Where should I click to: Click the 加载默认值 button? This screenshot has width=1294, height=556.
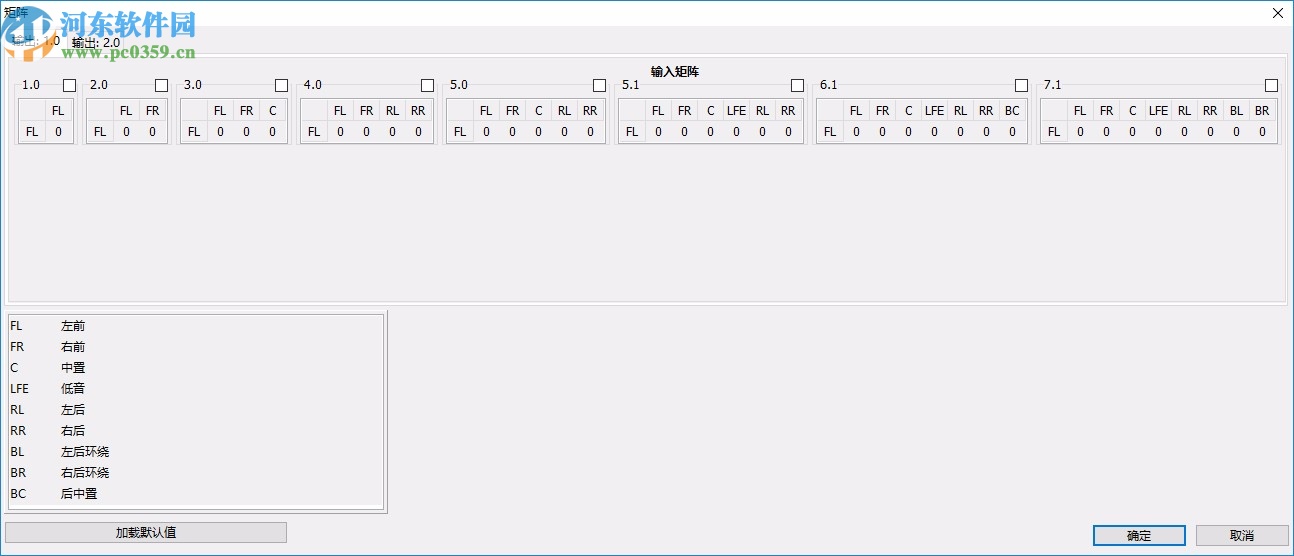click(x=146, y=533)
